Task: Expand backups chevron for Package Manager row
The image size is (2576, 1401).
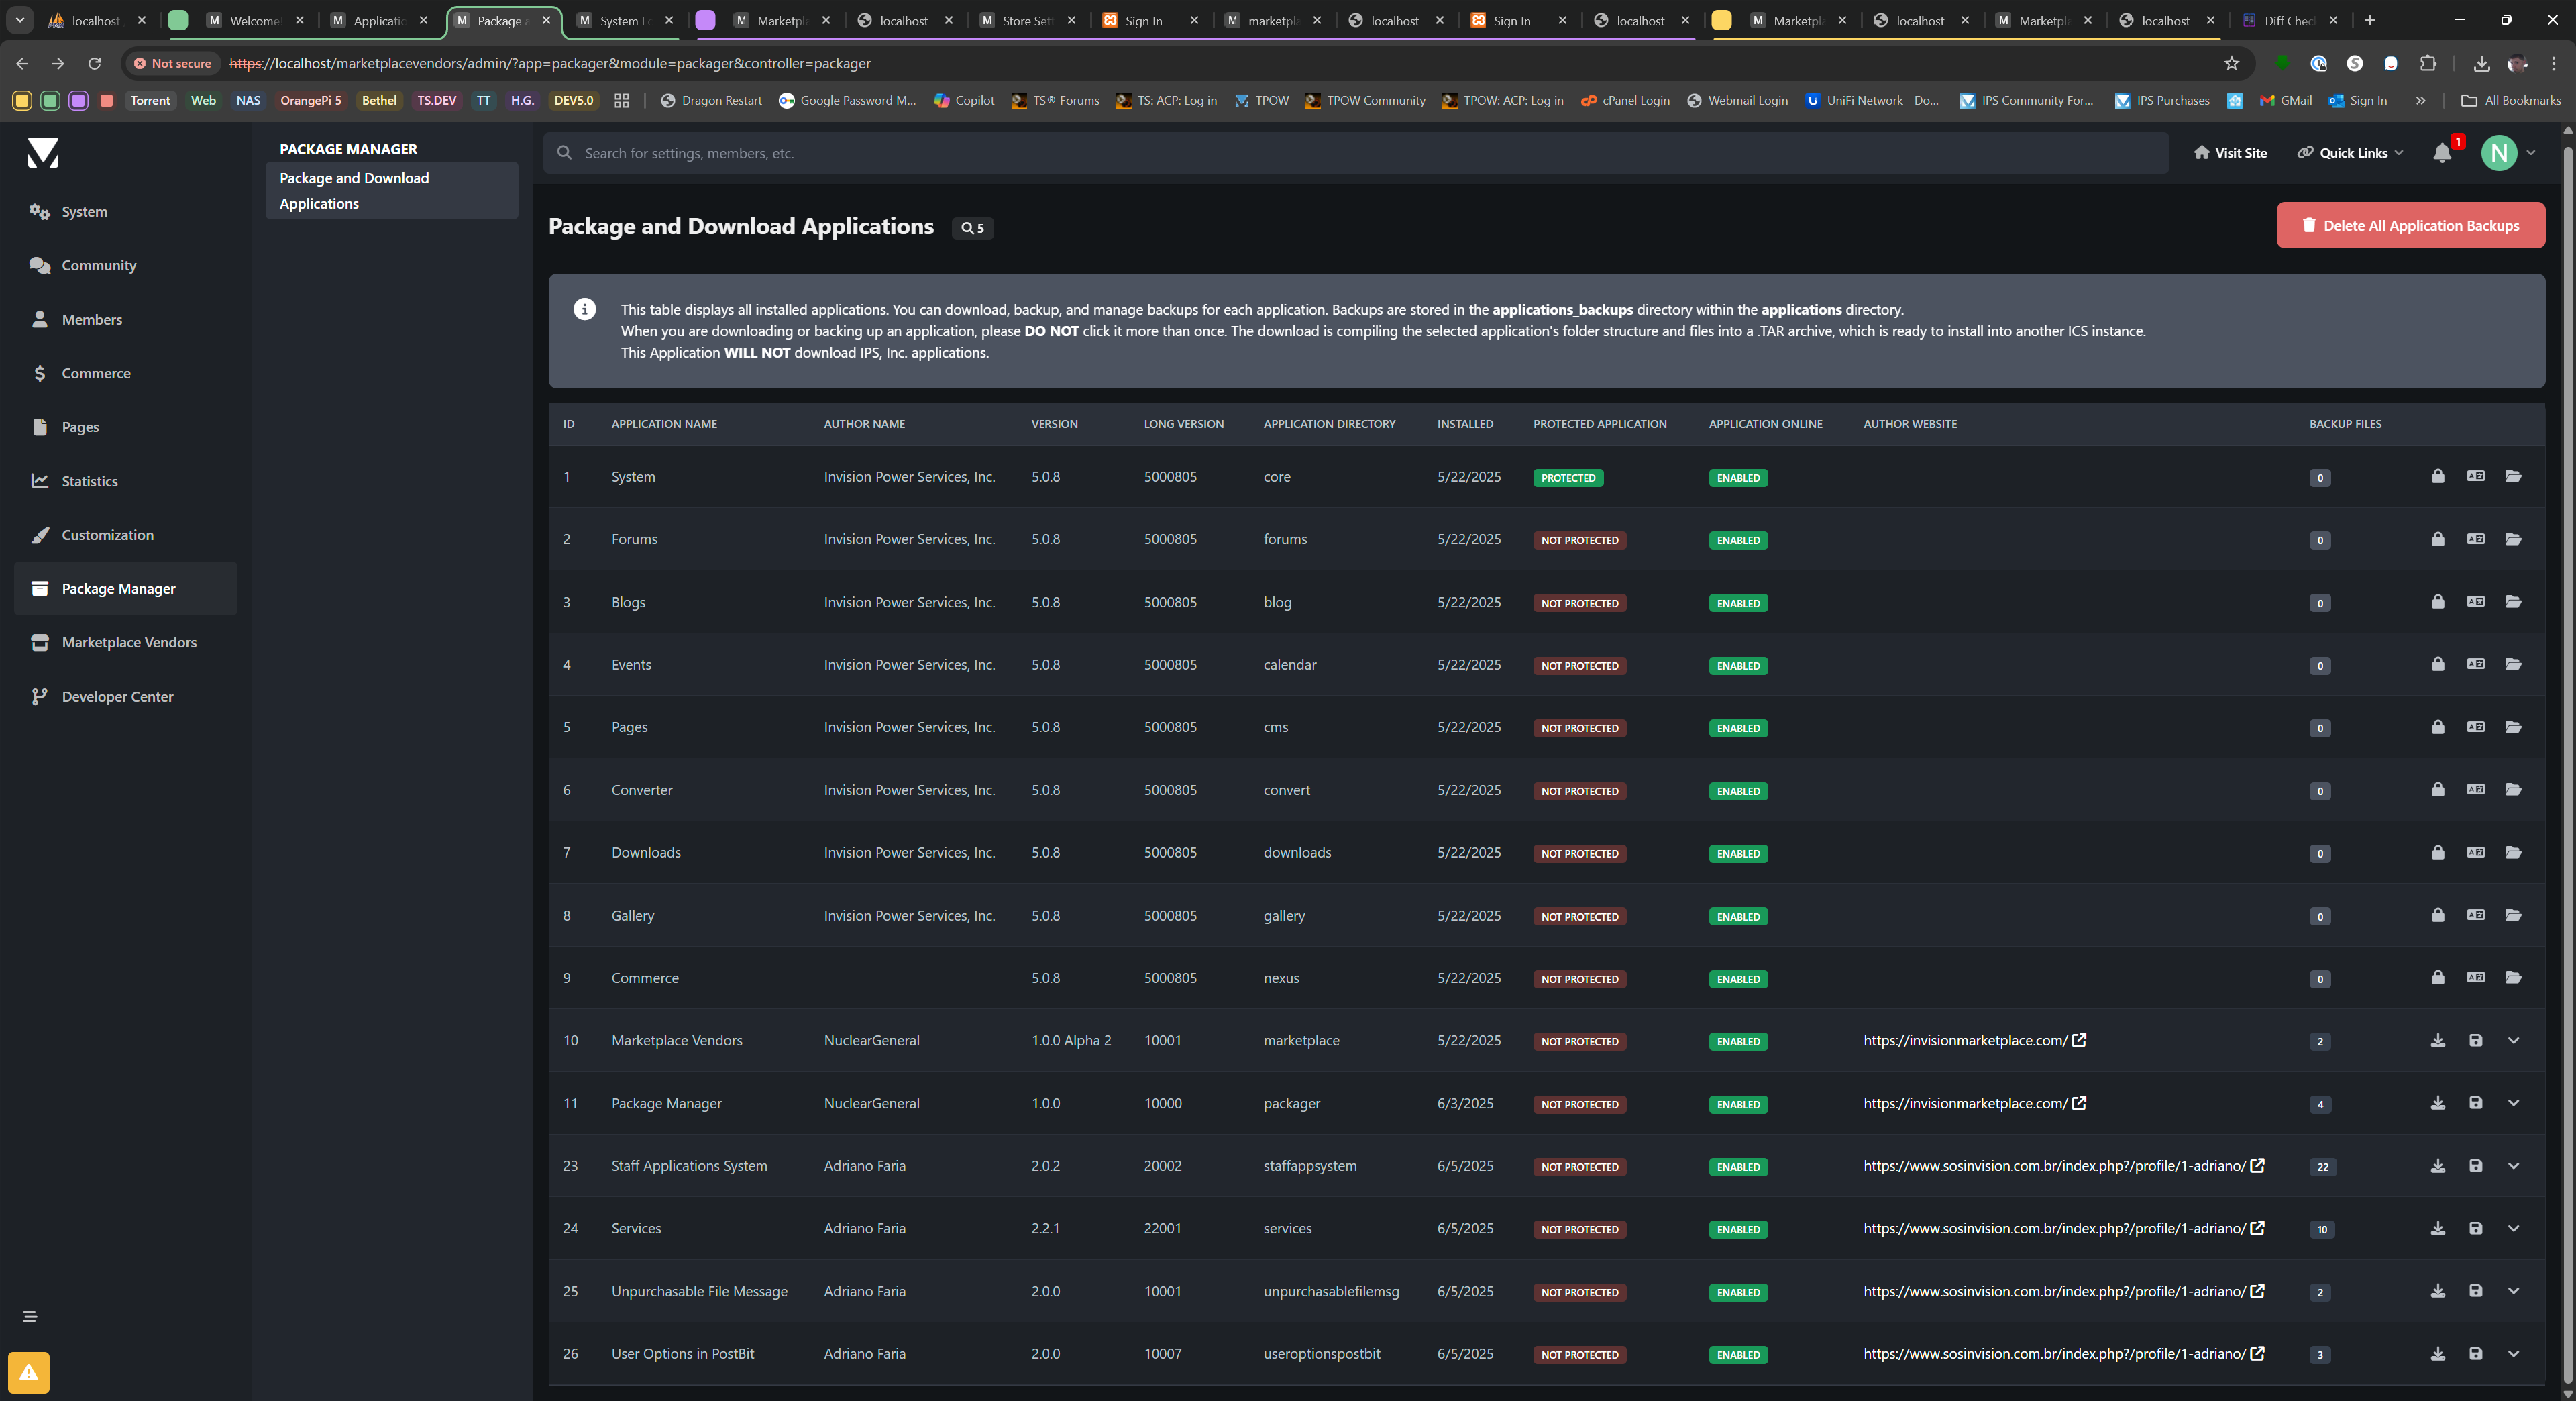Action: coord(2513,1103)
